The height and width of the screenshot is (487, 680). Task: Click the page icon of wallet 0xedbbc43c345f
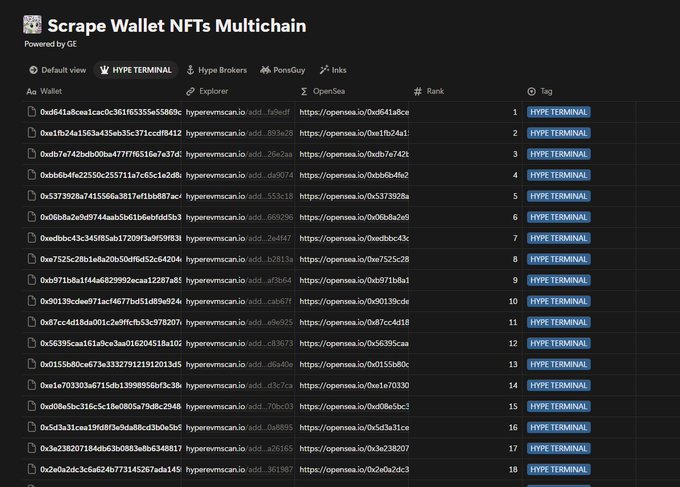(32, 238)
